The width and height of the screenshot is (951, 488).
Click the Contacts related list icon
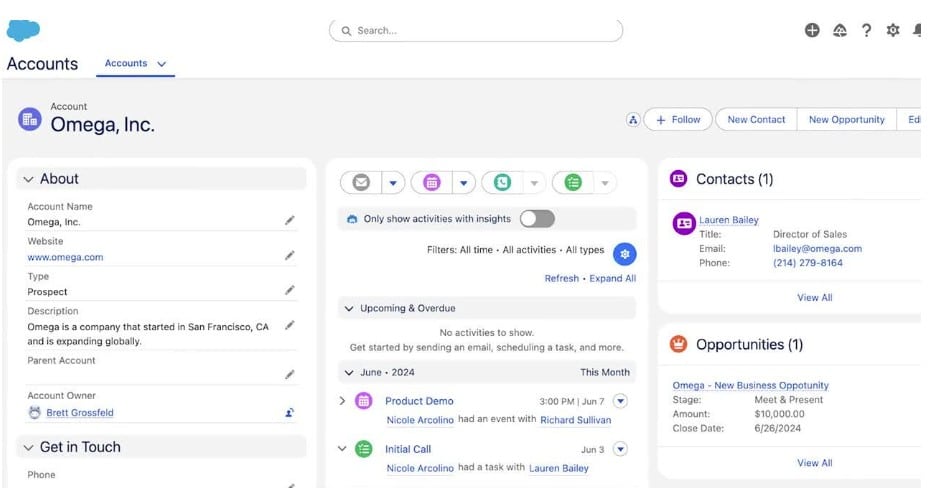click(x=678, y=179)
